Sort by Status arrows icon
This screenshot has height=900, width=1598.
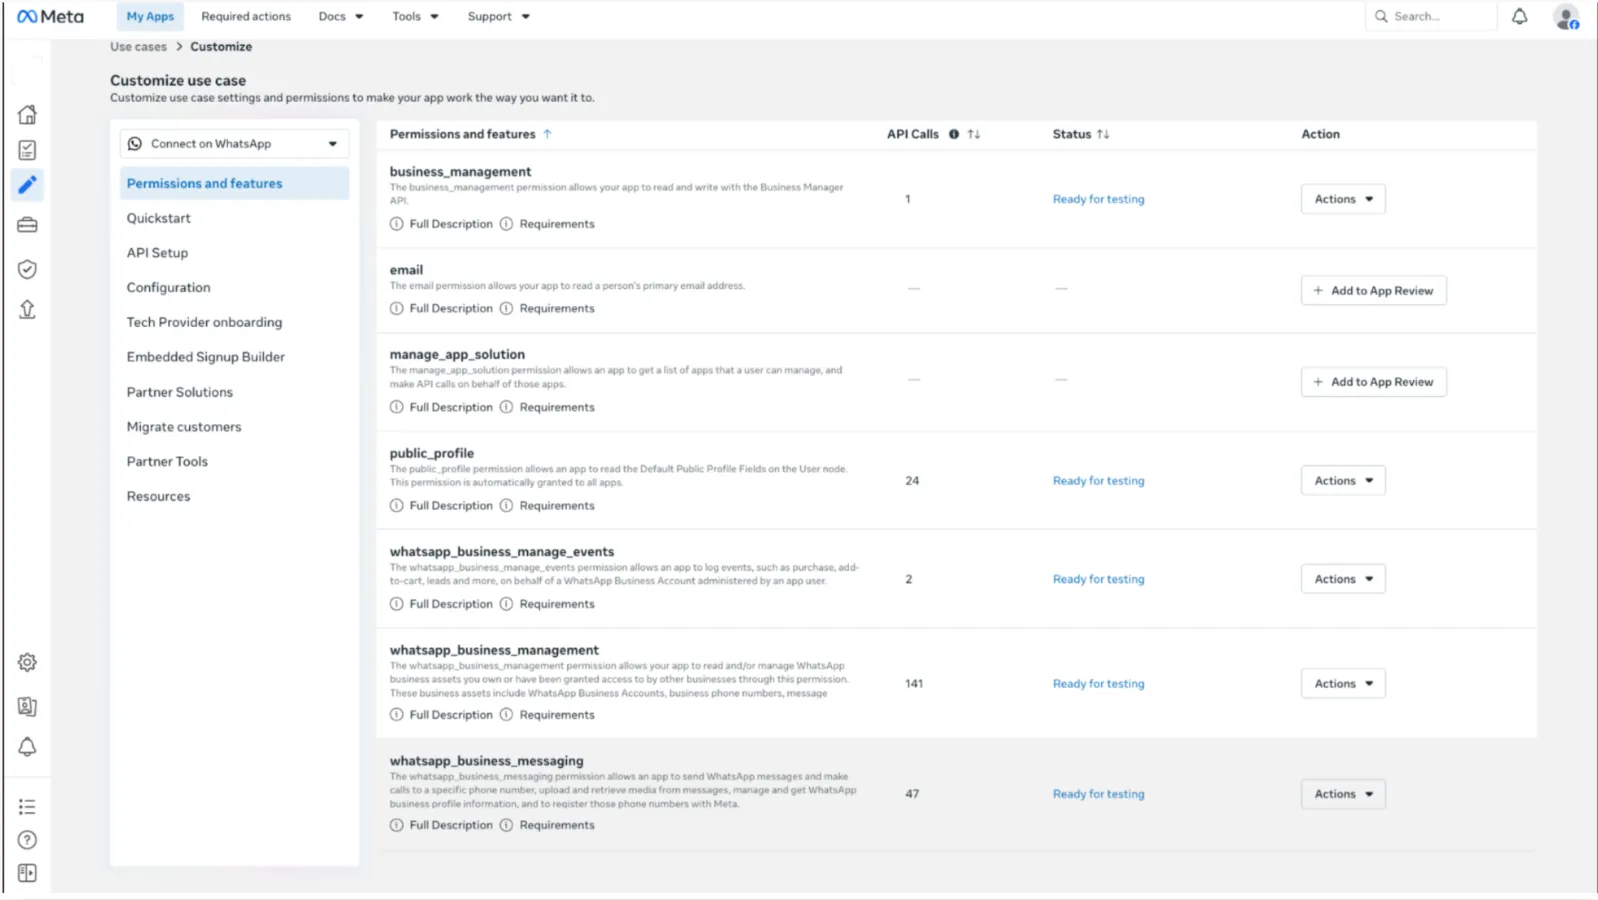click(1103, 134)
